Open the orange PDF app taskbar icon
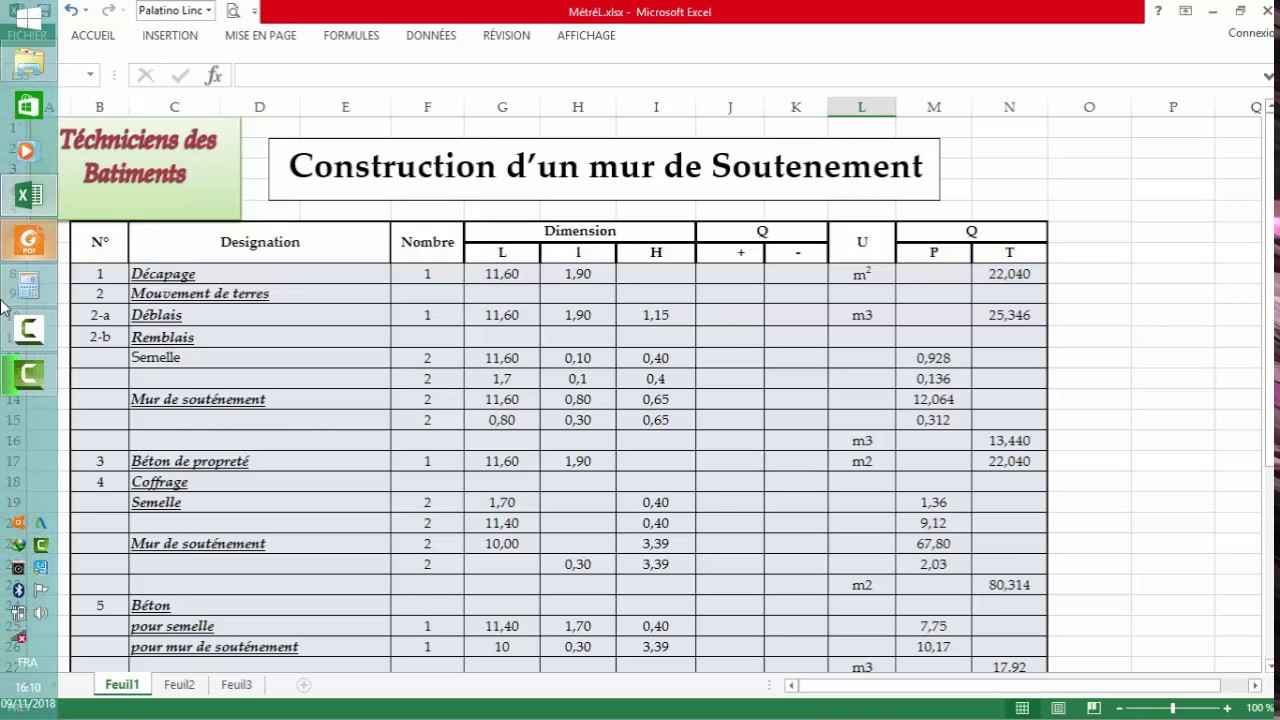This screenshot has height=720, width=1280. [x=28, y=240]
